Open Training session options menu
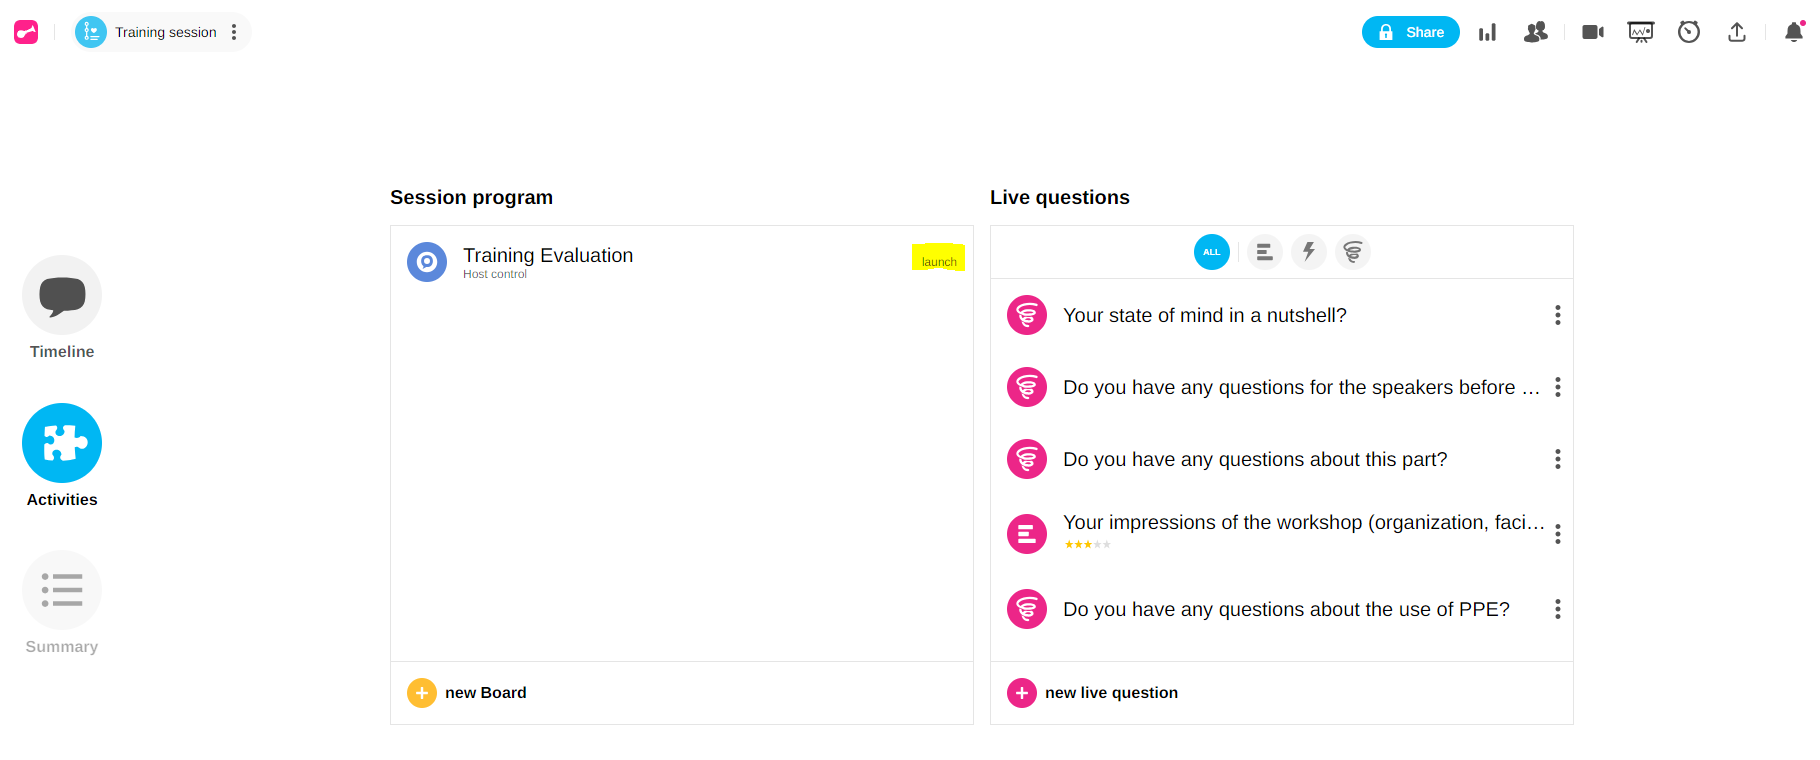The height and width of the screenshot is (760, 1820). [x=234, y=32]
